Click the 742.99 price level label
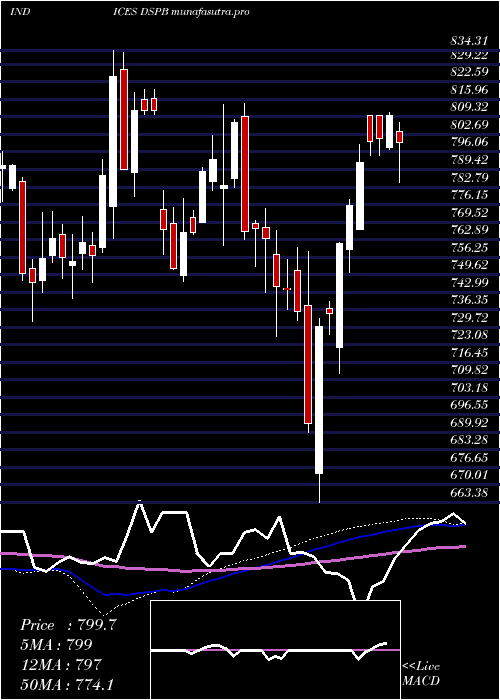The width and height of the screenshot is (500, 700). [x=469, y=282]
